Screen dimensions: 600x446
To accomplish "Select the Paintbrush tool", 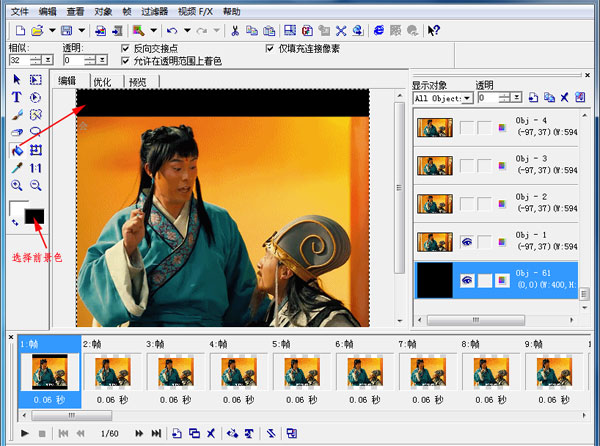I will point(16,115).
